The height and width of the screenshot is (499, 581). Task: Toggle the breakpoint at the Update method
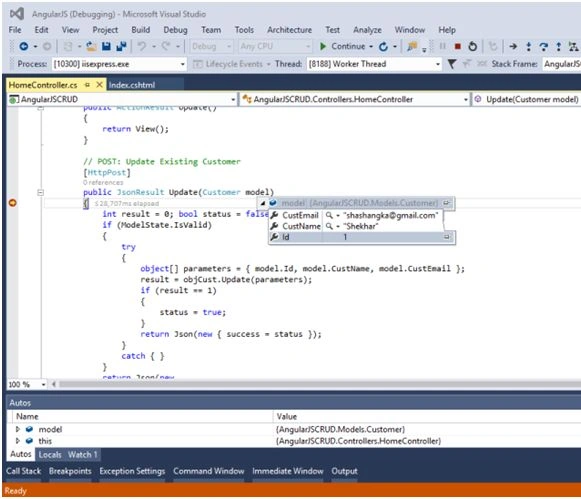pos(13,203)
